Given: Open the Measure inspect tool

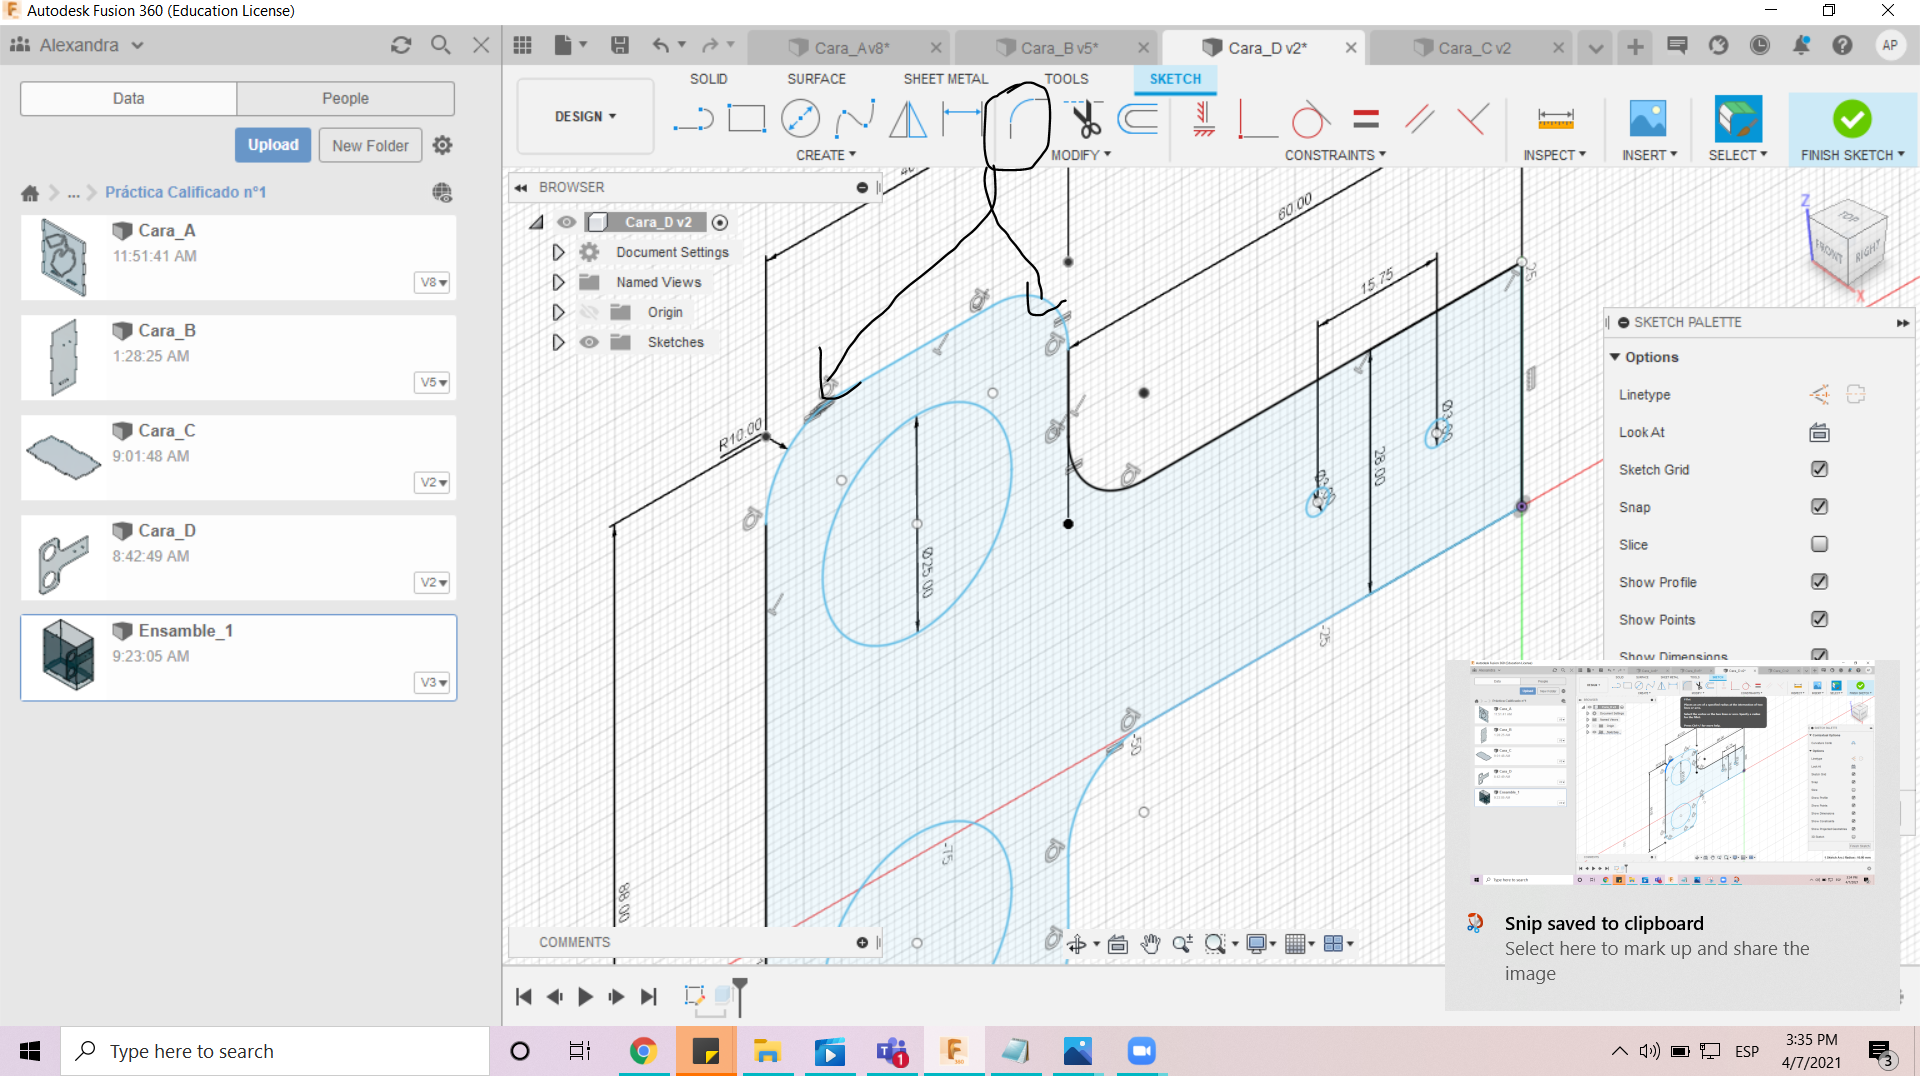Looking at the screenshot, I should tap(1555, 119).
